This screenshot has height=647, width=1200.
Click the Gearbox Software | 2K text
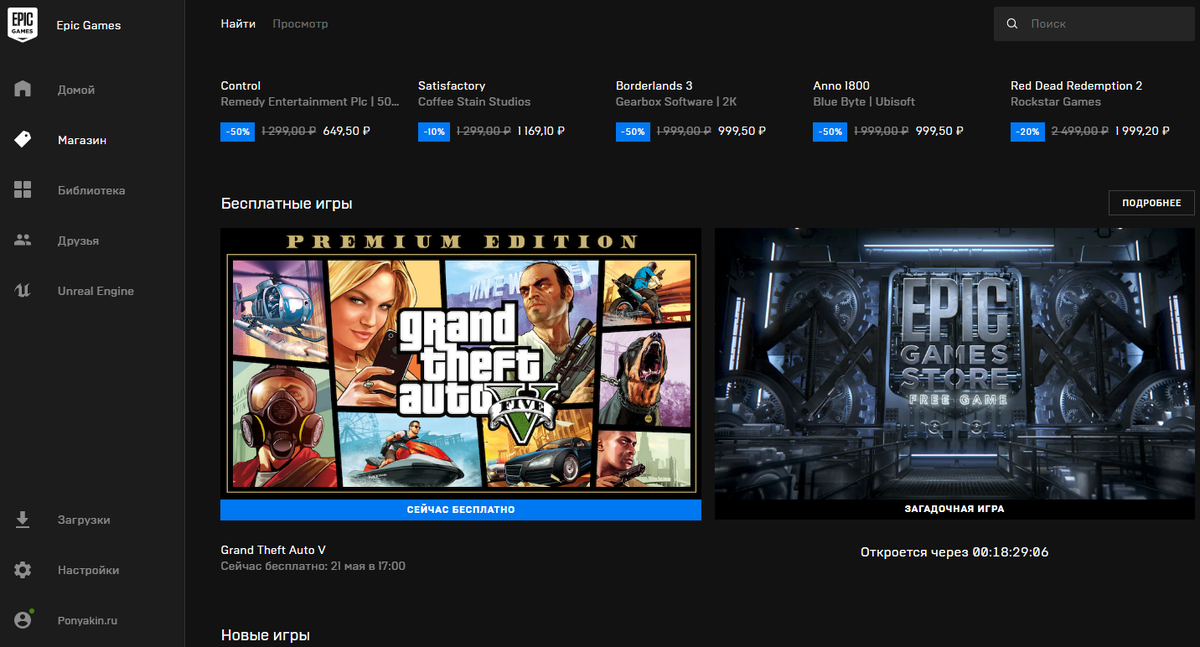(x=678, y=102)
